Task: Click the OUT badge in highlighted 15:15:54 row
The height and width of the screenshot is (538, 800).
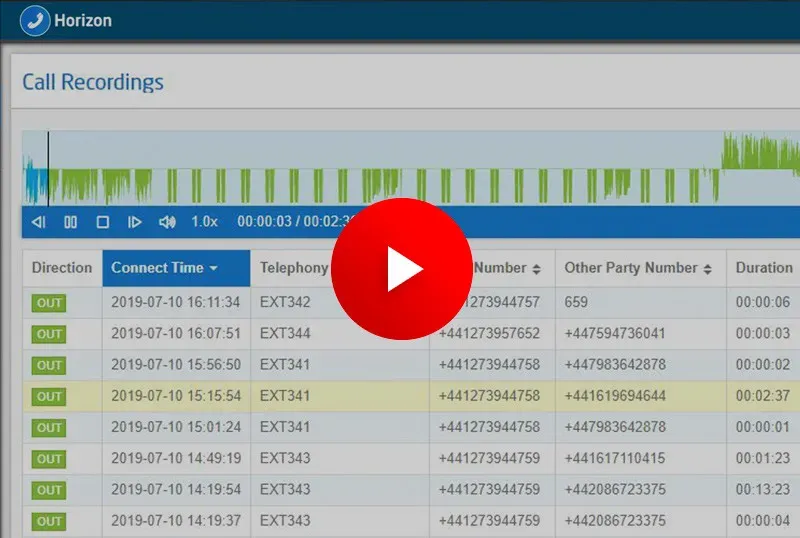Action: click(49, 396)
